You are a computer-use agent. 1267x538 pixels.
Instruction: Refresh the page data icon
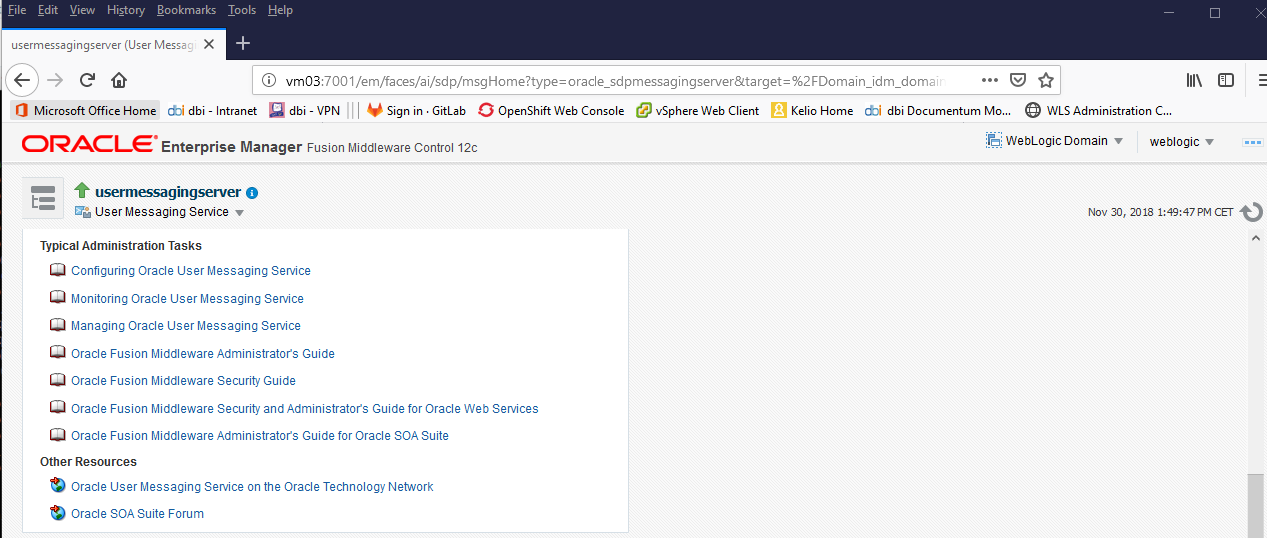pos(1251,212)
